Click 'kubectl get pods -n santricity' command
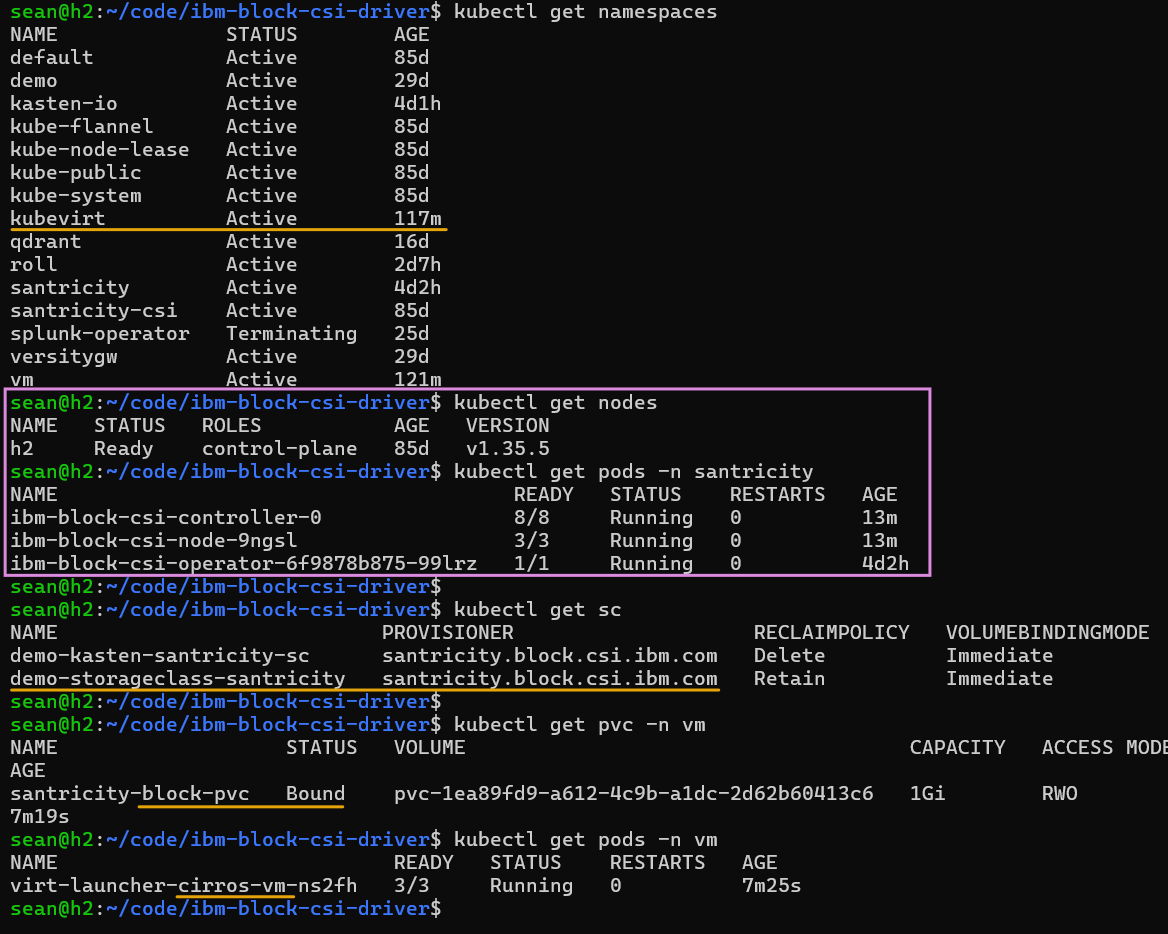Viewport: 1168px width, 934px height. 633,472
